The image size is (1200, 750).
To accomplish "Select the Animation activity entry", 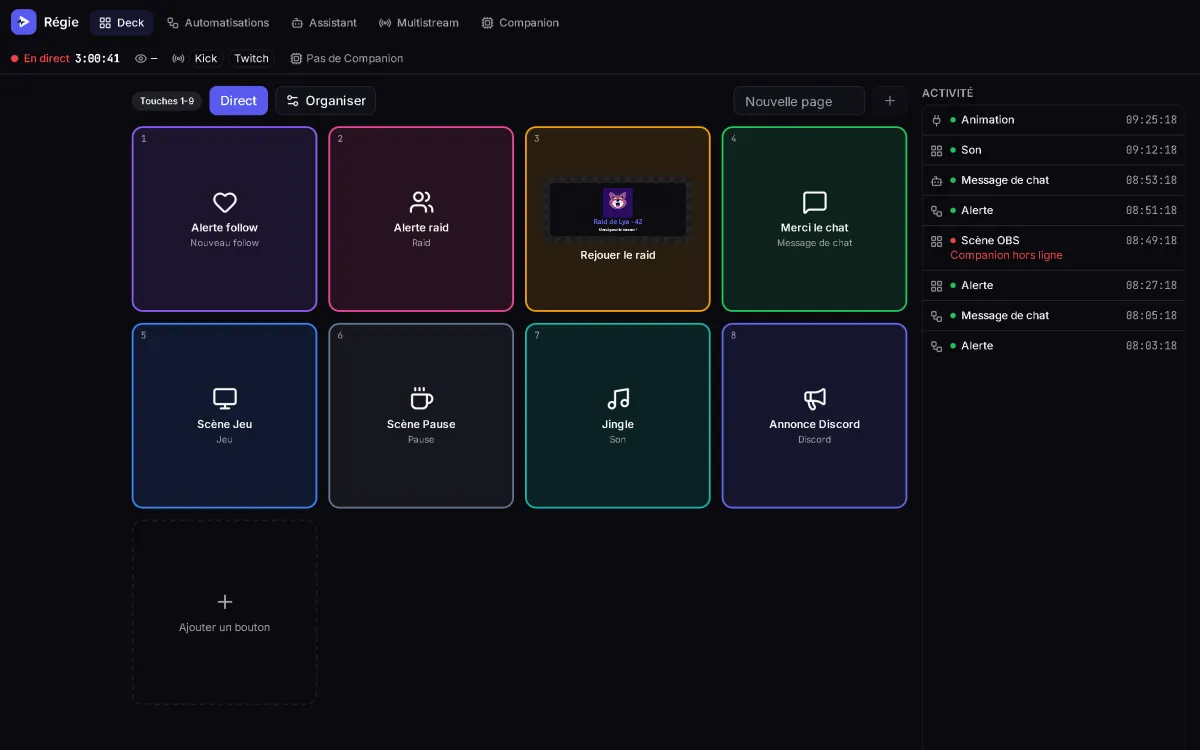I will coord(1053,120).
